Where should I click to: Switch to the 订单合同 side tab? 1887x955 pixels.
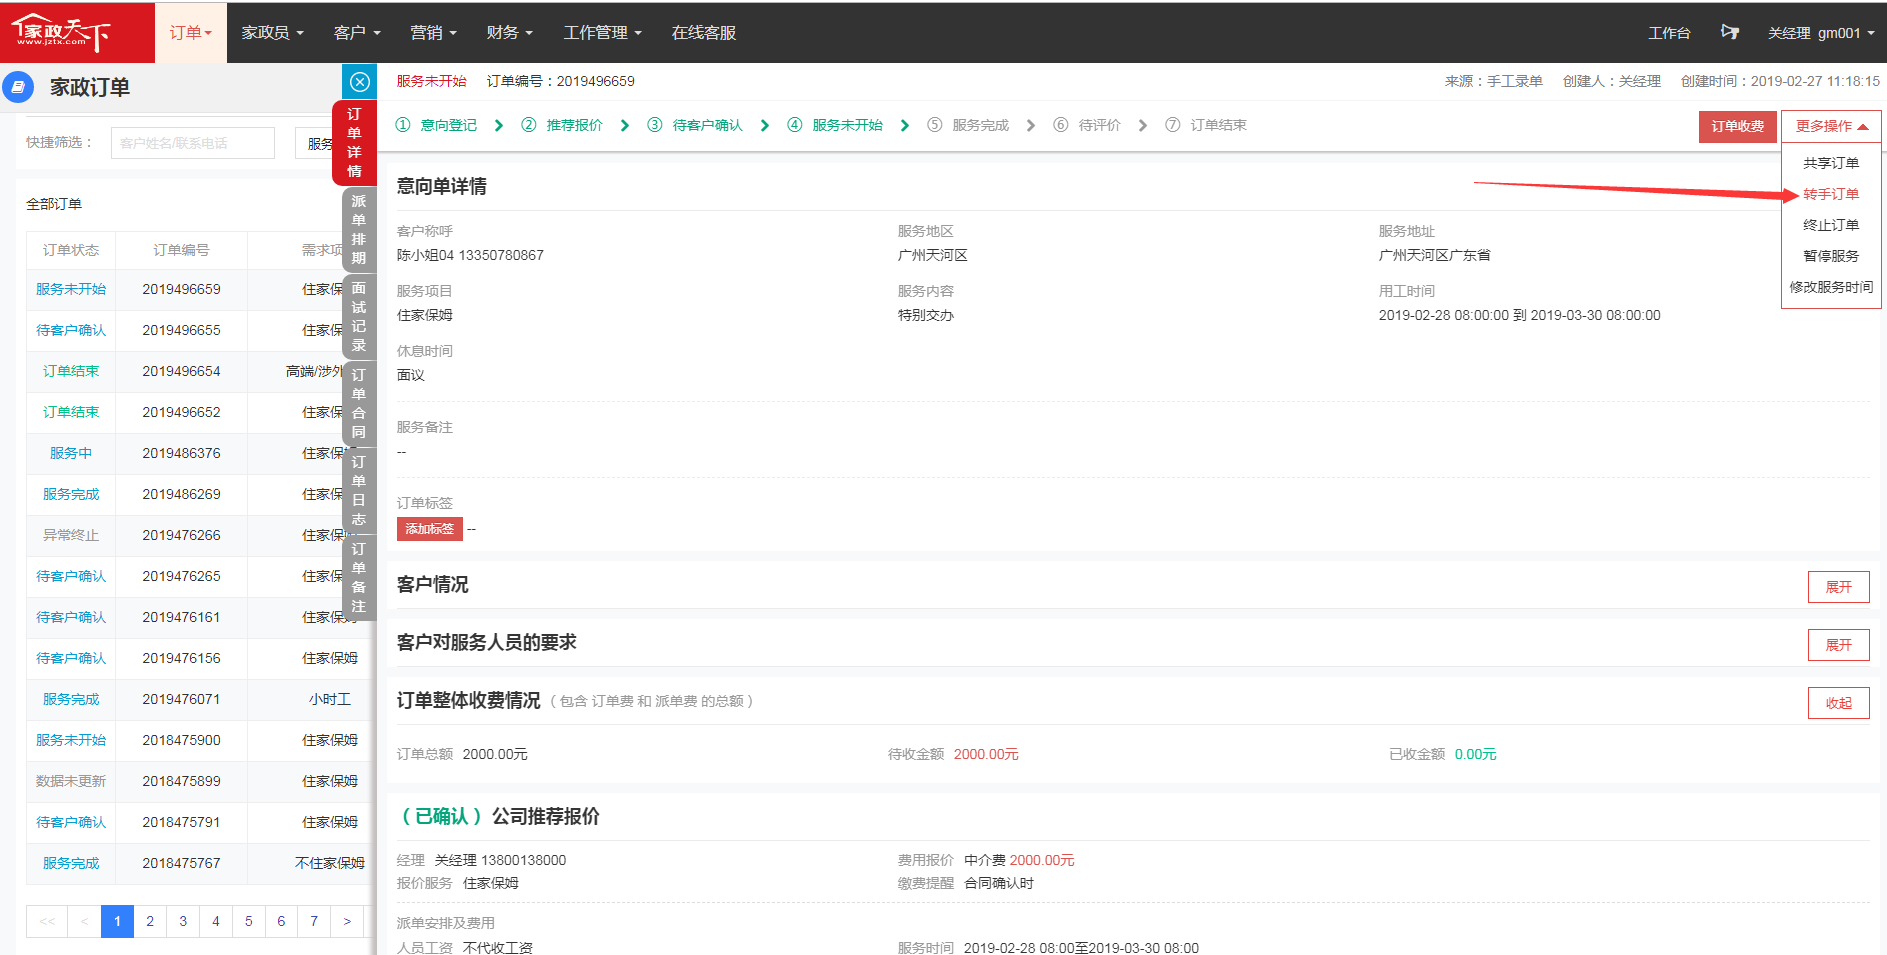(x=359, y=403)
